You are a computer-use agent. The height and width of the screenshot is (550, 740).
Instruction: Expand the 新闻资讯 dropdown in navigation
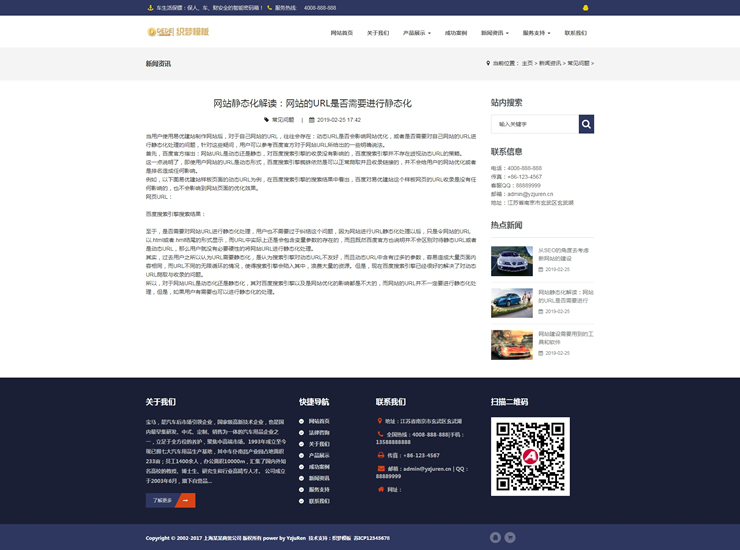coord(496,33)
